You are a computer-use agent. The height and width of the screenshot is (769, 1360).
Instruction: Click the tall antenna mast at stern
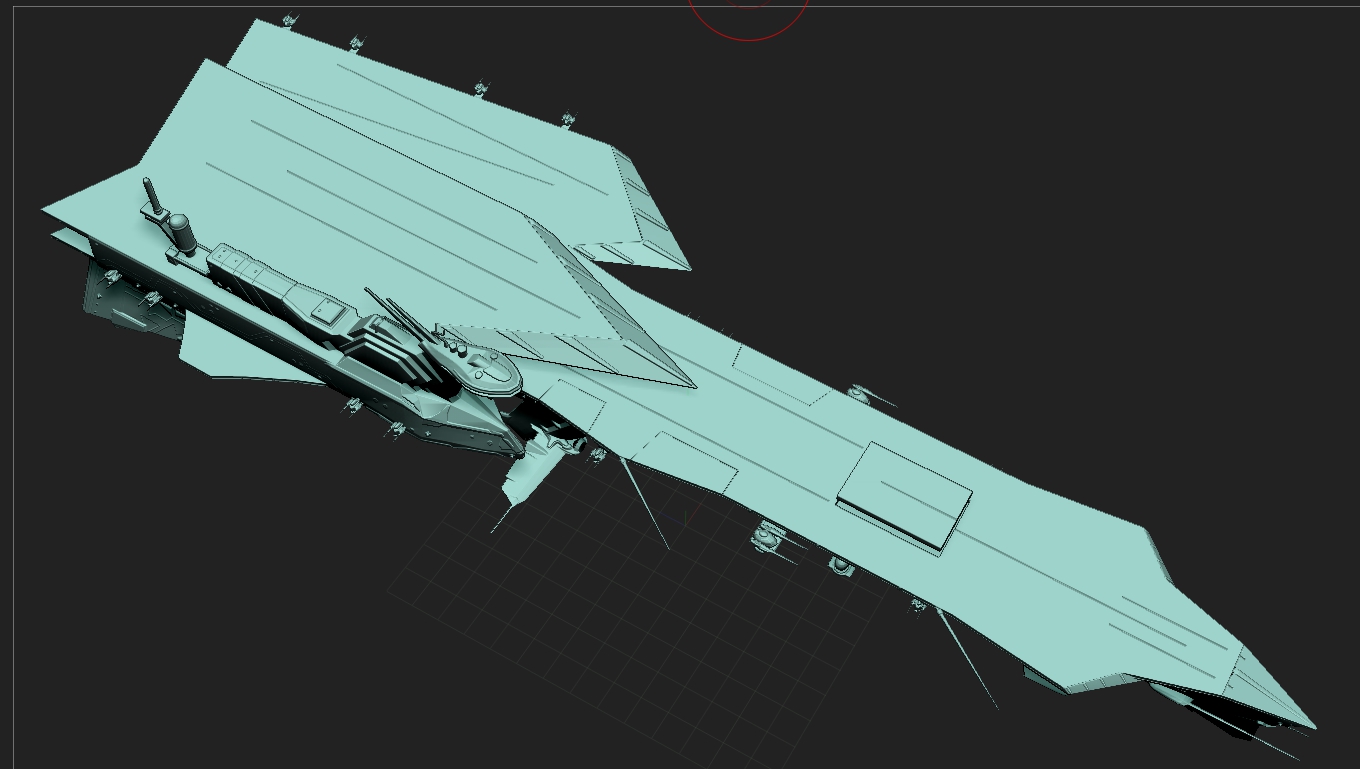tap(150, 194)
